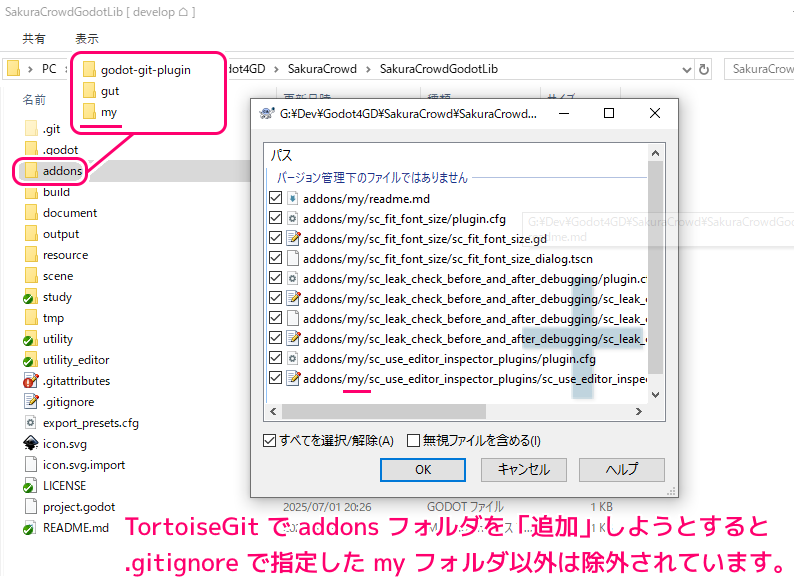Click the project.godot file icon
Image resolution: width=794 pixels, height=581 pixels.
pyautogui.click(x=31, y=507)
